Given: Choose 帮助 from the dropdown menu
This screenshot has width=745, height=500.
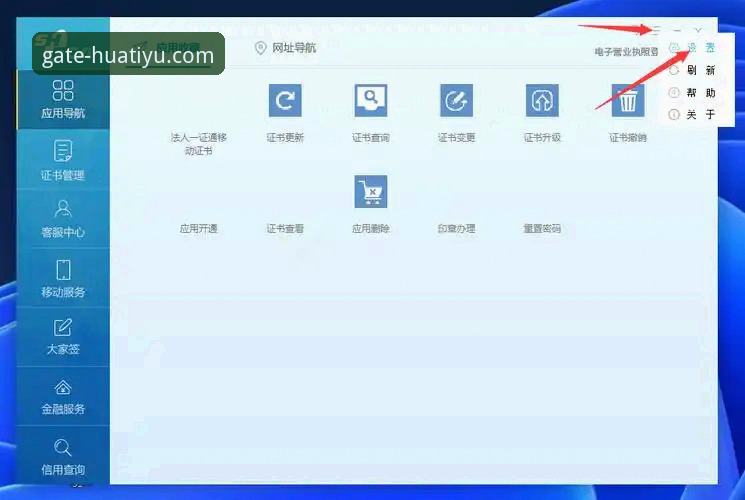Looking at the screenshot, I should (x=692, y=93).
